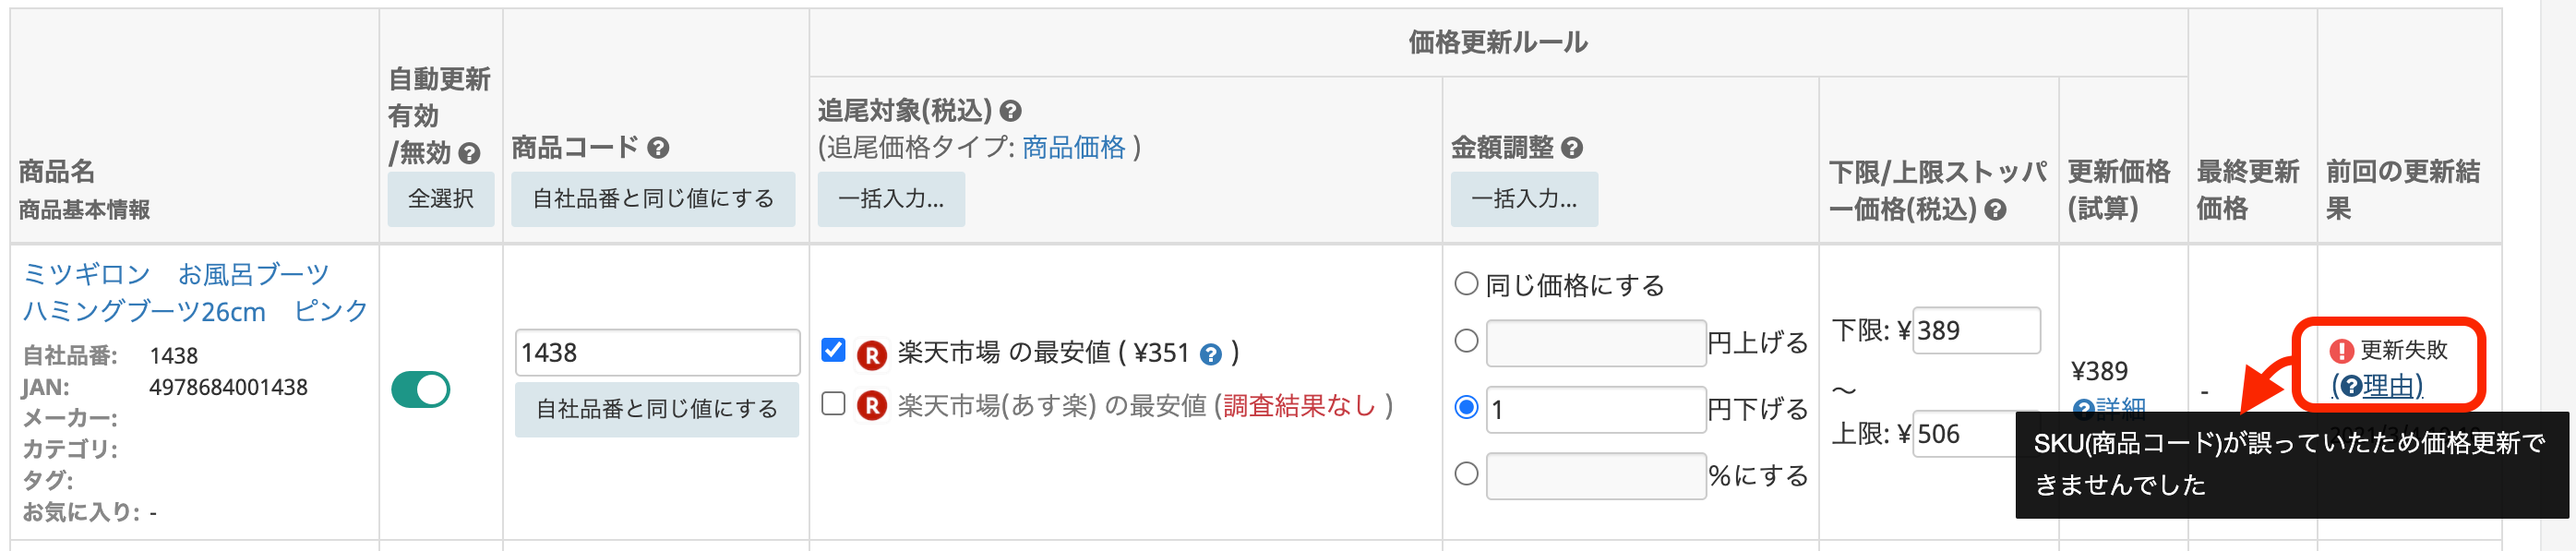Open 一括入力 under 追尾対象 column
2576x551 pixels.
point(890,199)
